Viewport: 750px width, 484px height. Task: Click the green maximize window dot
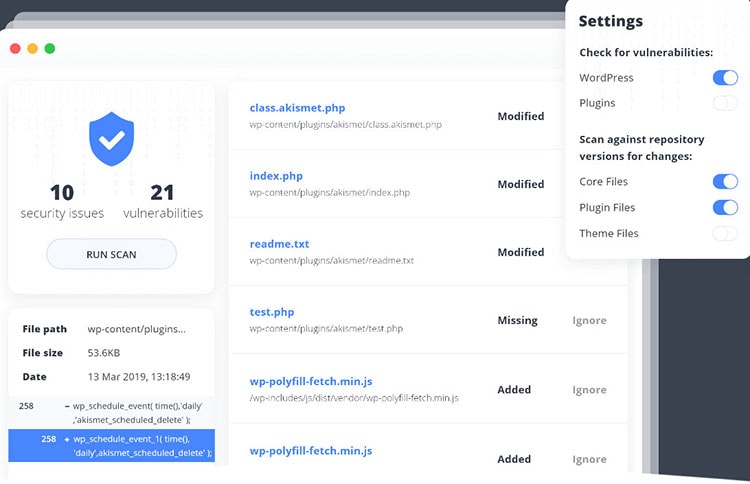[50, 48]
